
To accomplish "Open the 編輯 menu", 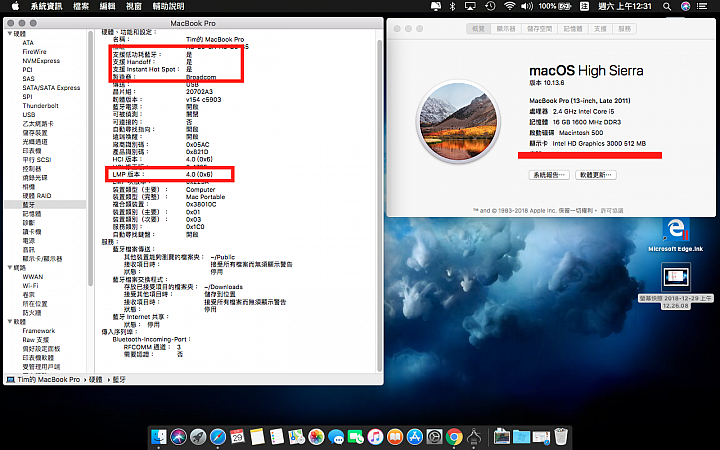I will [108, 6].
